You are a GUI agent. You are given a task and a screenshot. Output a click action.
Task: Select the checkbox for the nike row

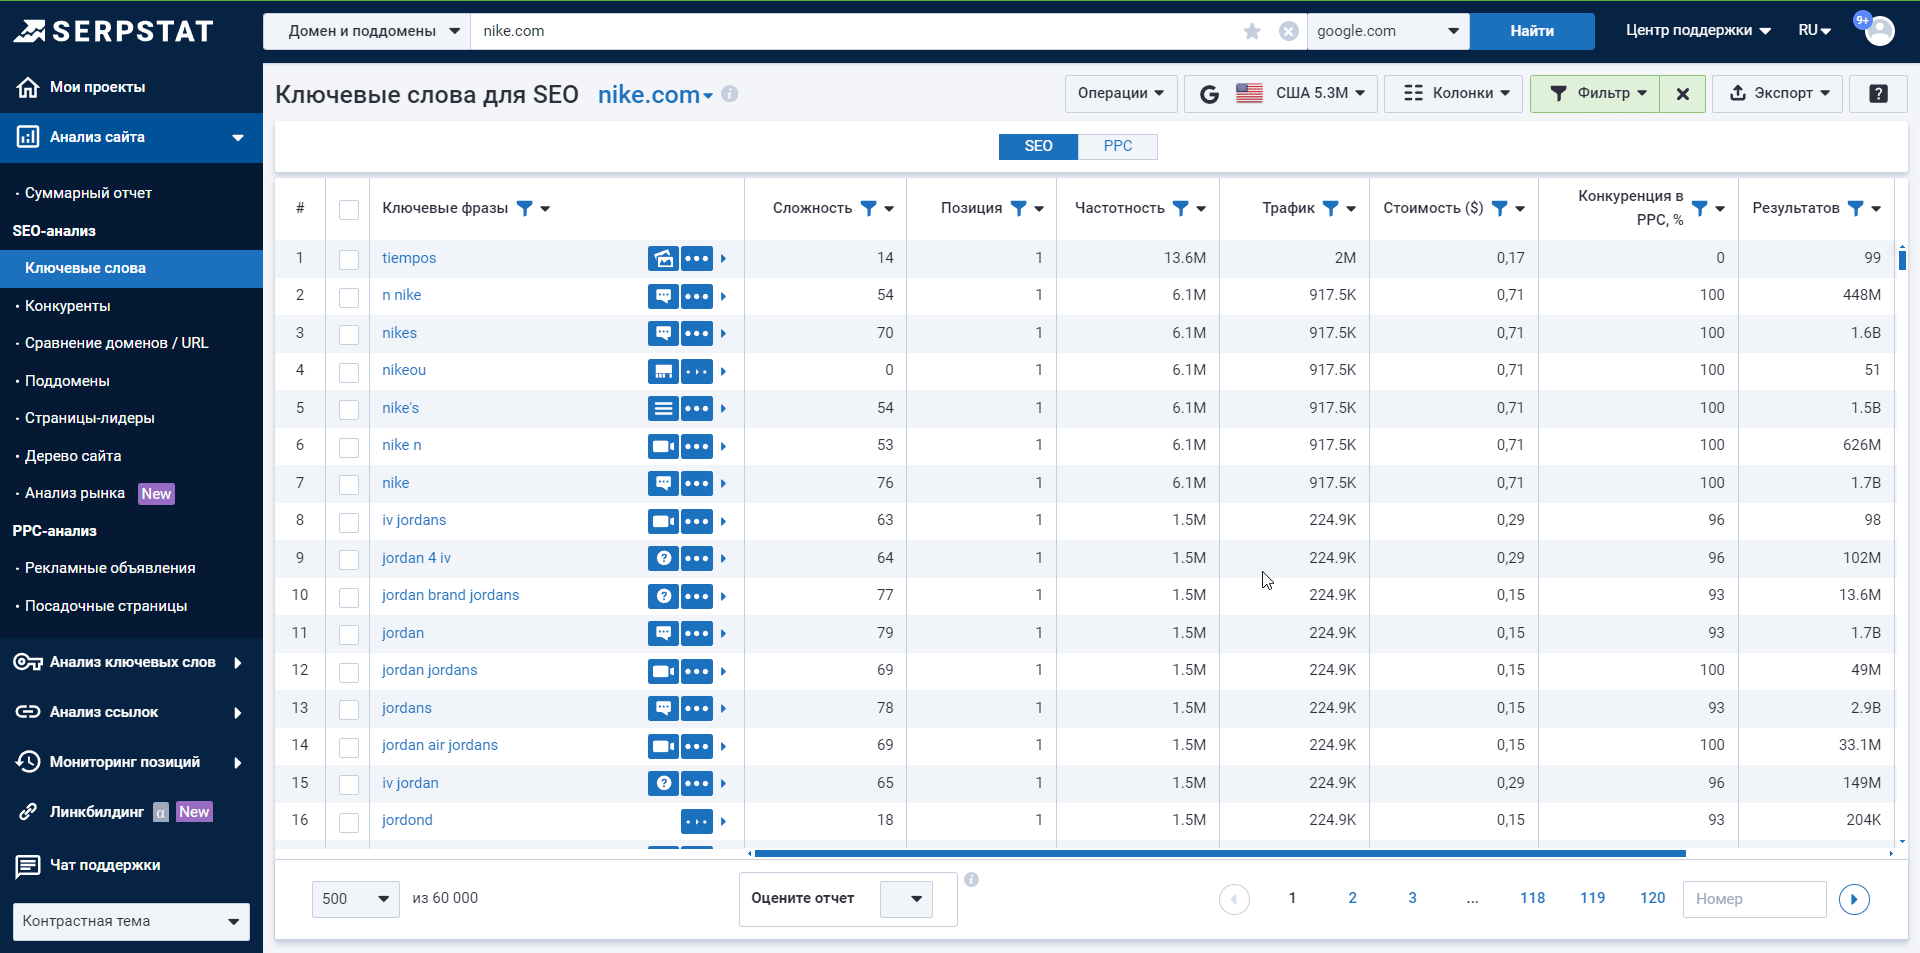click(x=349, y=484)
